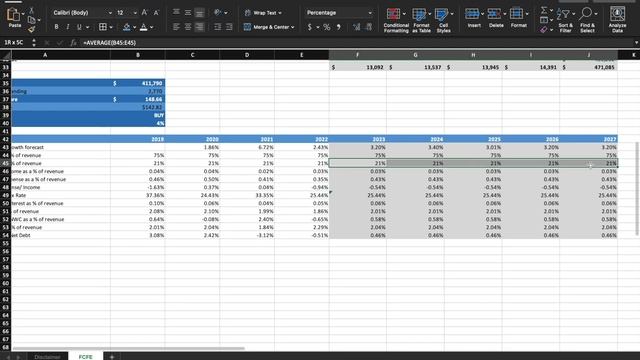Image resolution: width=640 pixels, height=360 pixels.
Task: Toggle italic formatting
Action: click(67, 27)
